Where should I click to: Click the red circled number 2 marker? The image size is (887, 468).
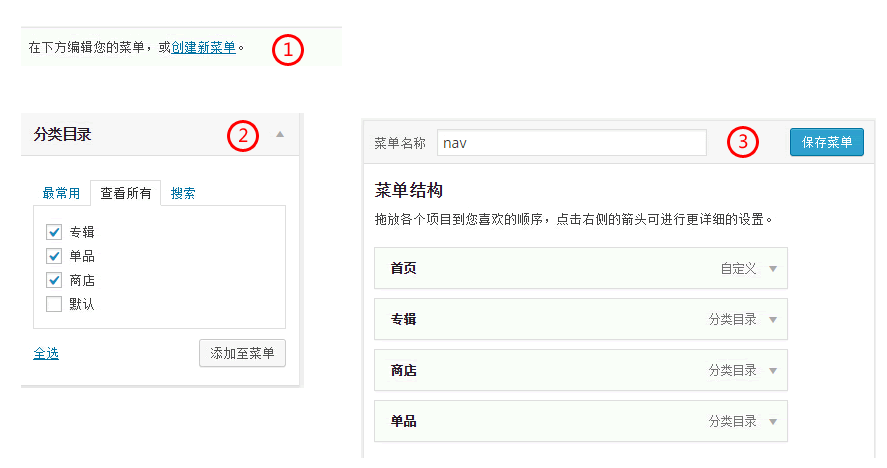click(x=243, y=135)
